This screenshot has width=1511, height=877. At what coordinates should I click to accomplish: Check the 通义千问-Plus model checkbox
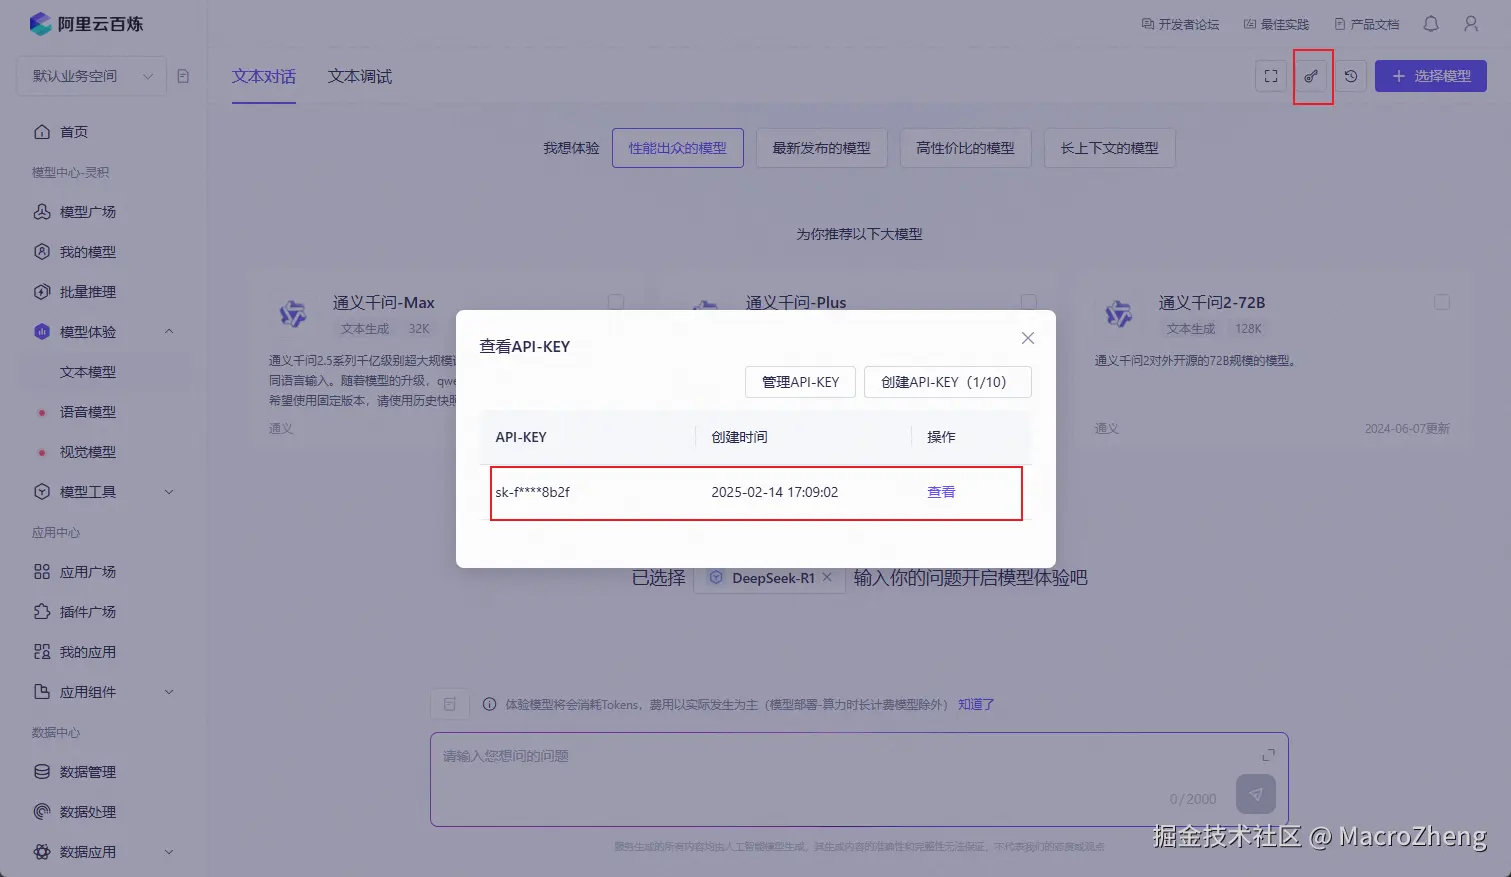(1029, 302)
